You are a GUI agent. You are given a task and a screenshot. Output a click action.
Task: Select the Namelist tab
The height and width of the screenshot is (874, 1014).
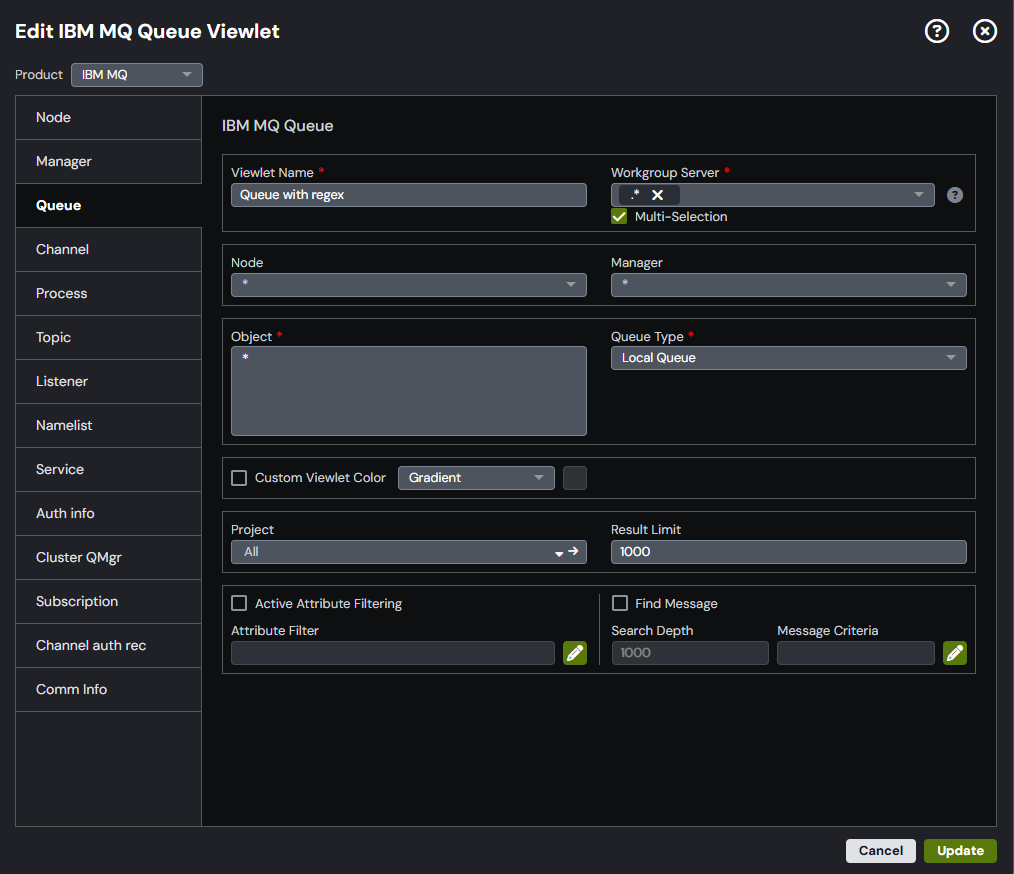[x=109, y=425]
